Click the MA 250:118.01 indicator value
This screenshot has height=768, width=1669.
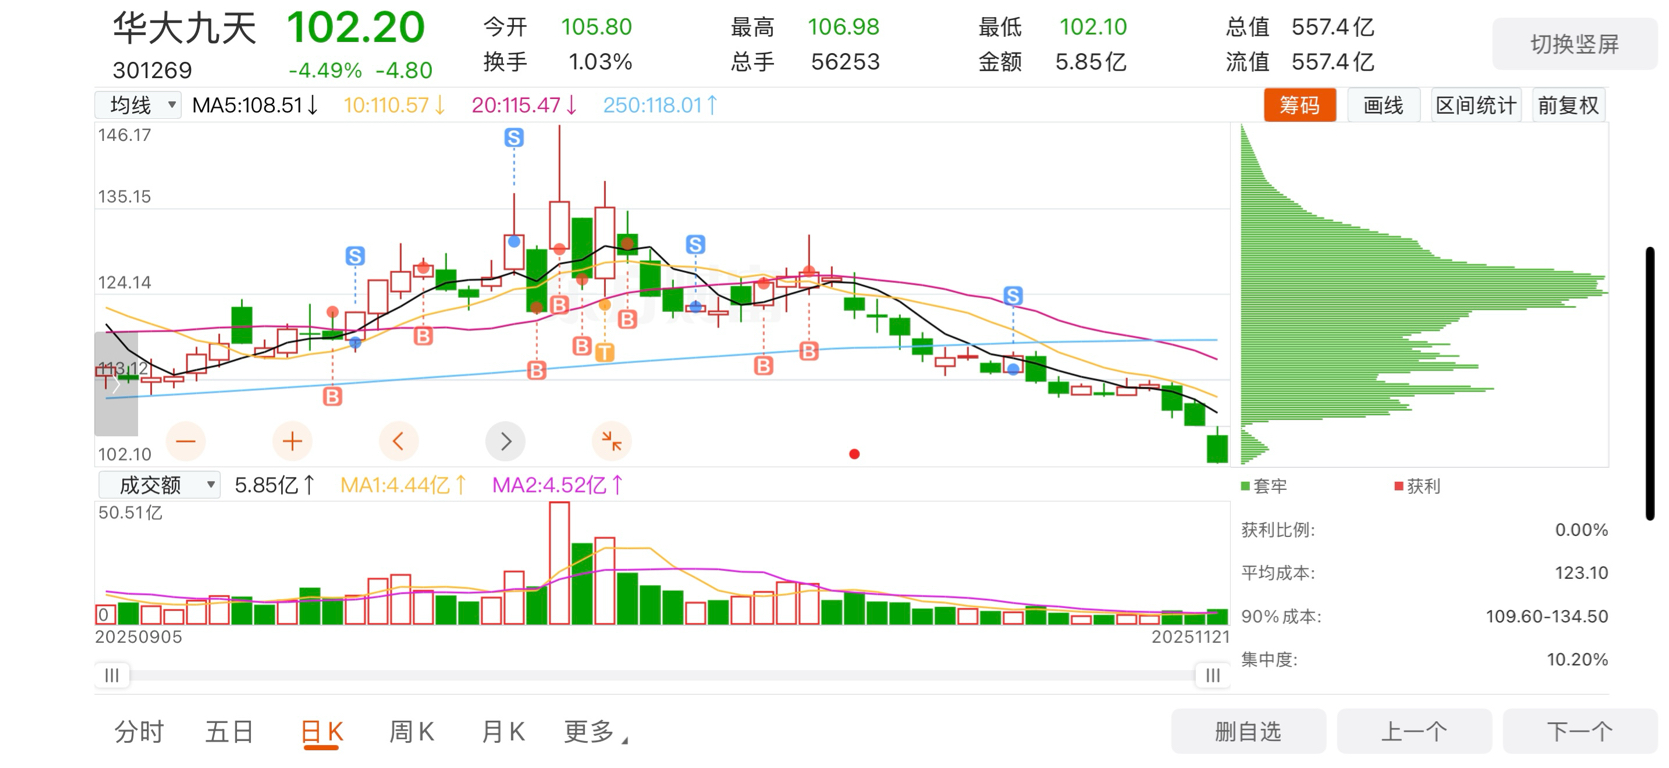coord(661,105)
